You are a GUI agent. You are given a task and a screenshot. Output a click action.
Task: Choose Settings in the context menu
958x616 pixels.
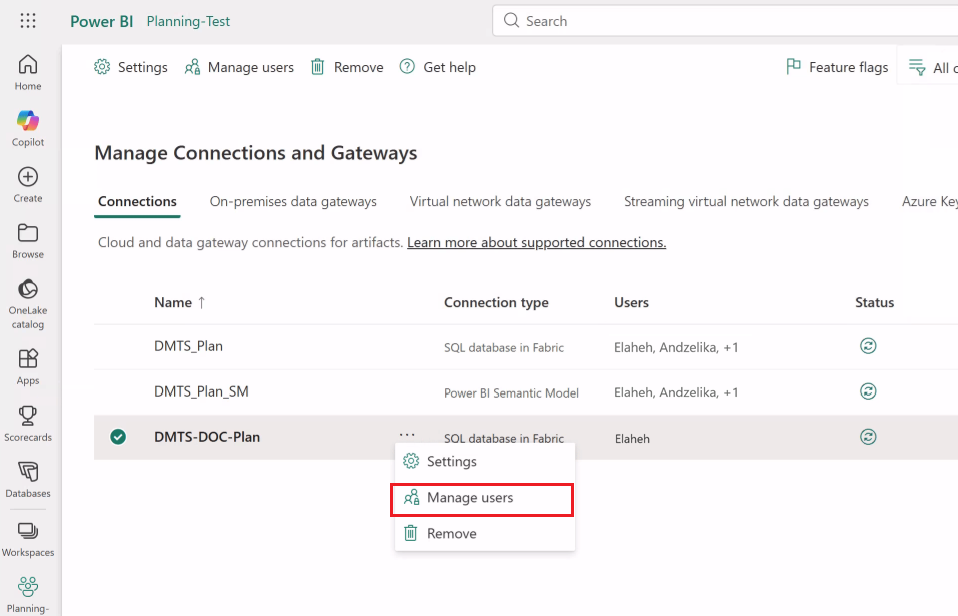[x=484, y=461]
